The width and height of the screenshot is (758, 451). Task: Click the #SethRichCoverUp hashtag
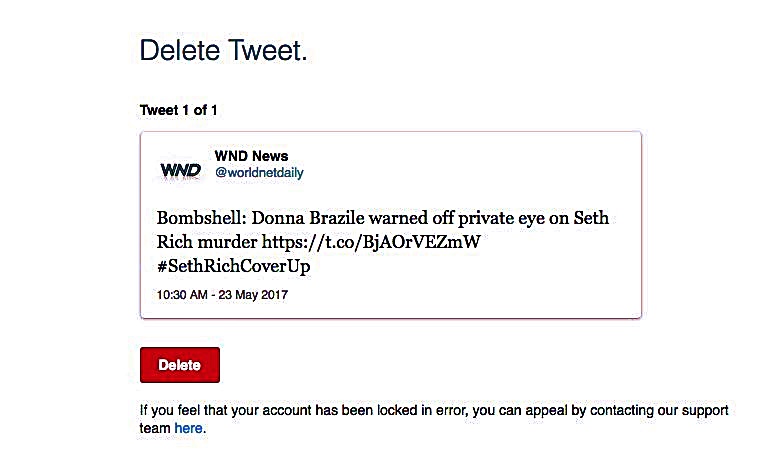(233, 266)
